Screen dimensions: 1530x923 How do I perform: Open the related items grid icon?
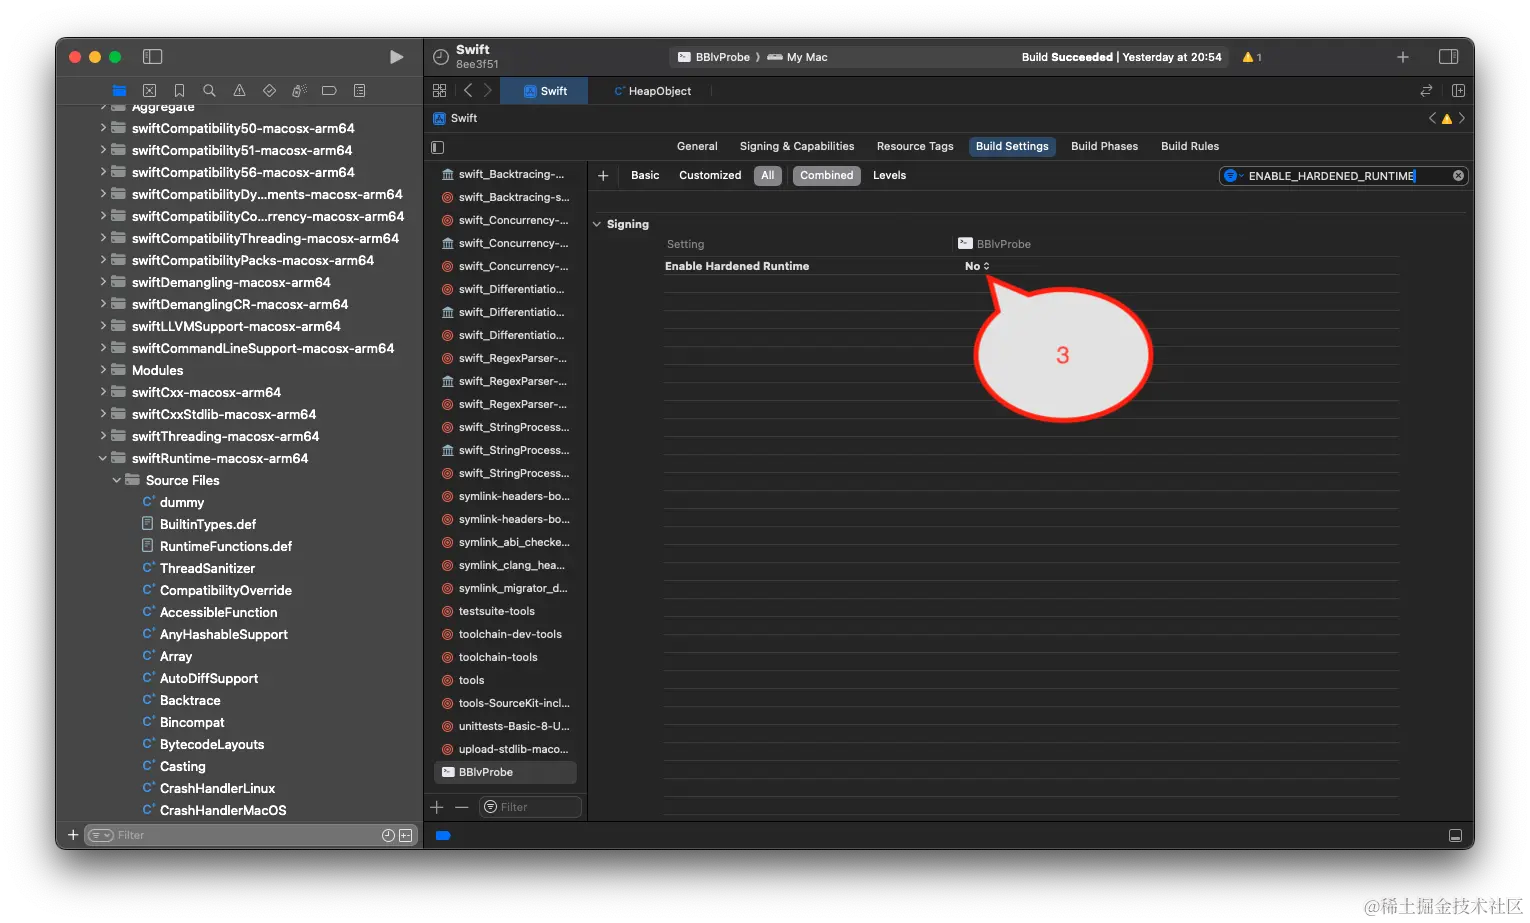pos(439,90)
